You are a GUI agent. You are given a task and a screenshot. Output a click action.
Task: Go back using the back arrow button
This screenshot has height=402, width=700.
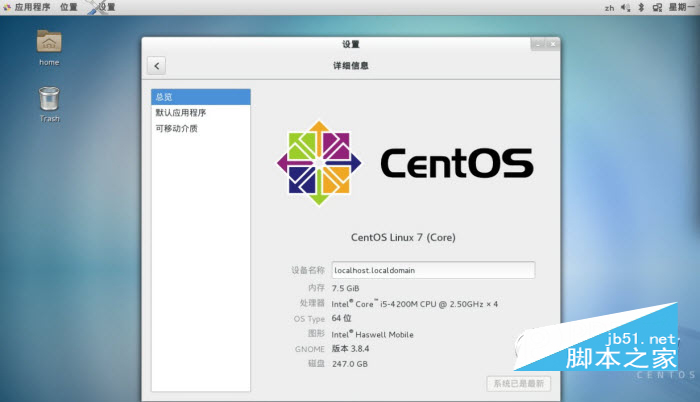click(x=156, y=66)
